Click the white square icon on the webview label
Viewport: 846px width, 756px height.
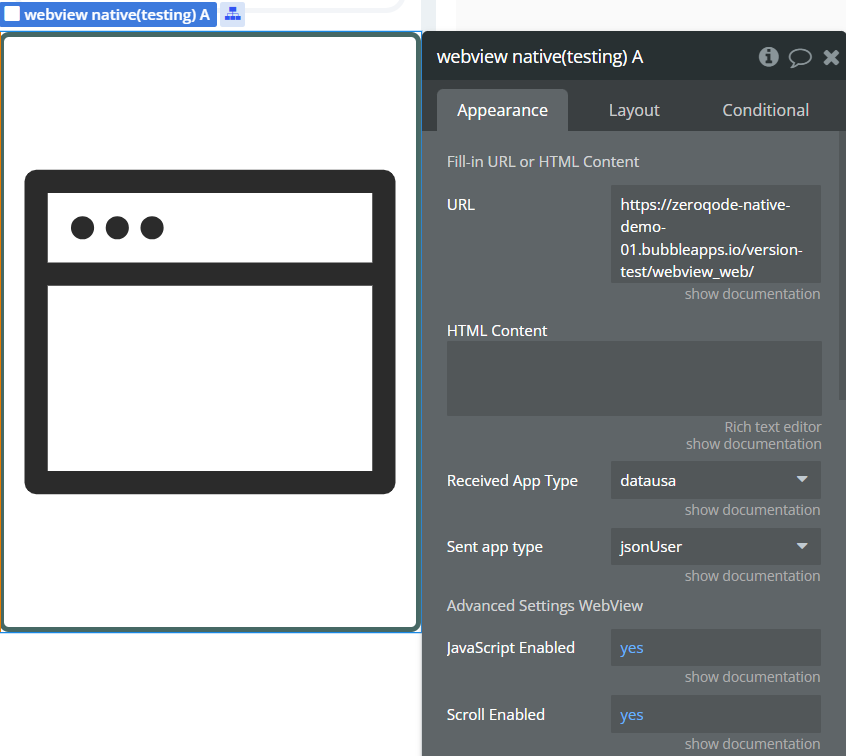[x=12, y=14]
